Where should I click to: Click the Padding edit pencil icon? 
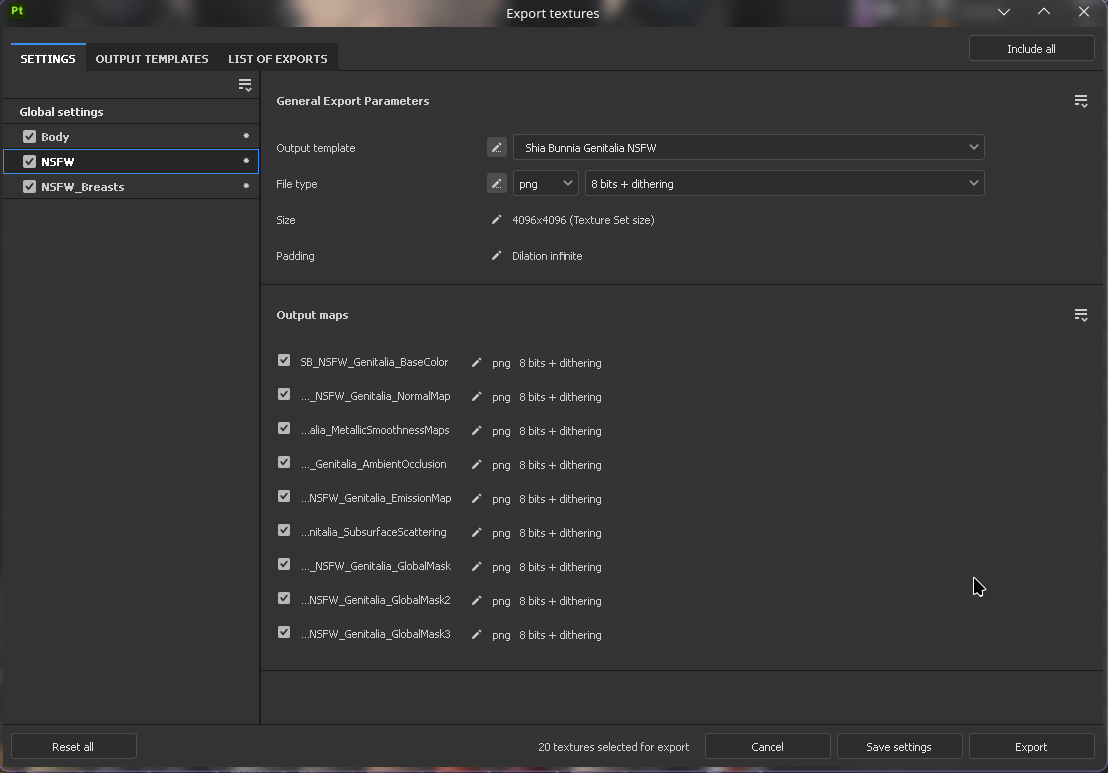tap(496, 256)
